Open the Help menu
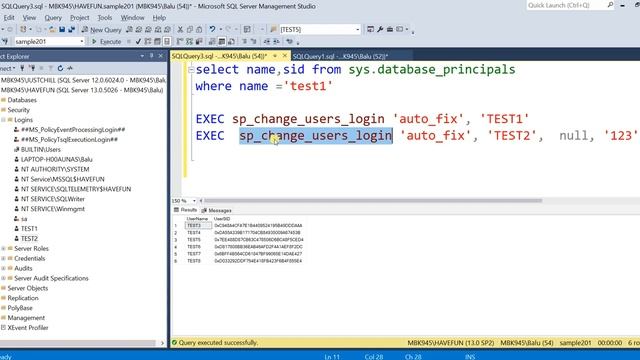The height and width of the screenshot is (360, 640). tap(159, 18)
